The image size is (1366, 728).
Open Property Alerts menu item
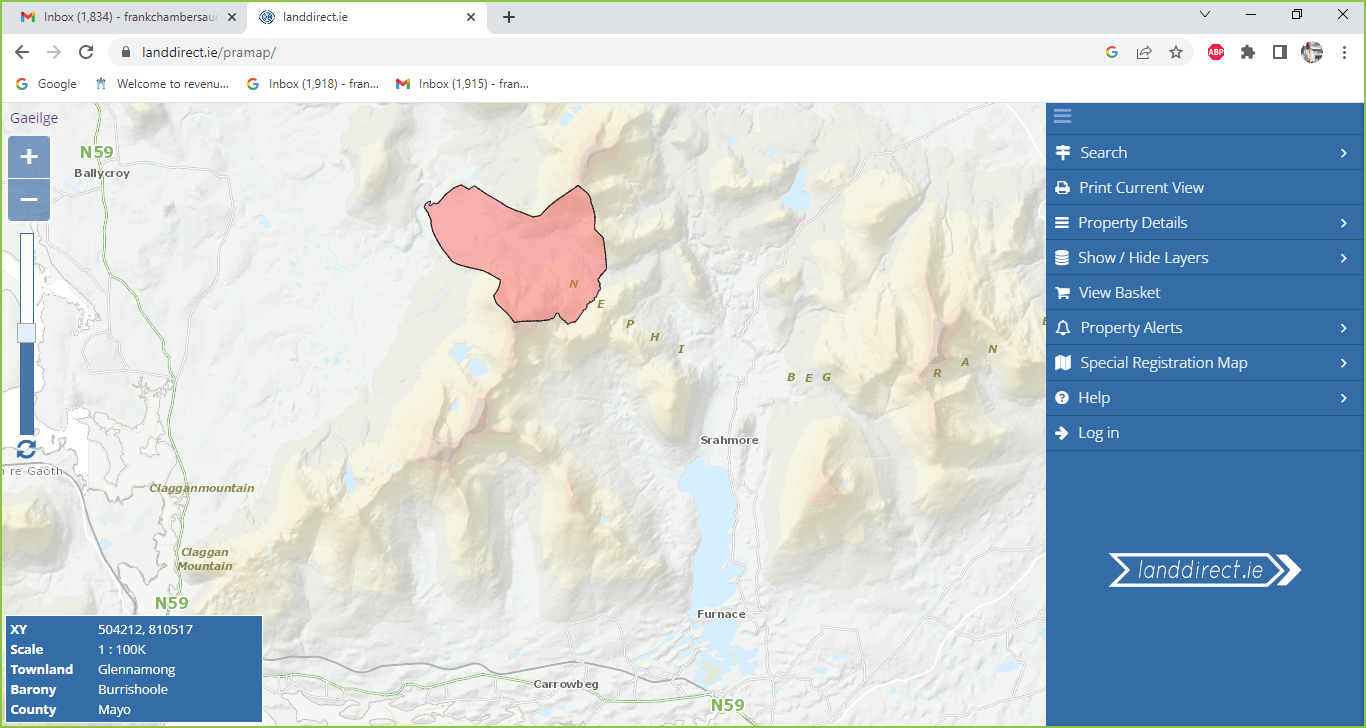(1205, 328)
